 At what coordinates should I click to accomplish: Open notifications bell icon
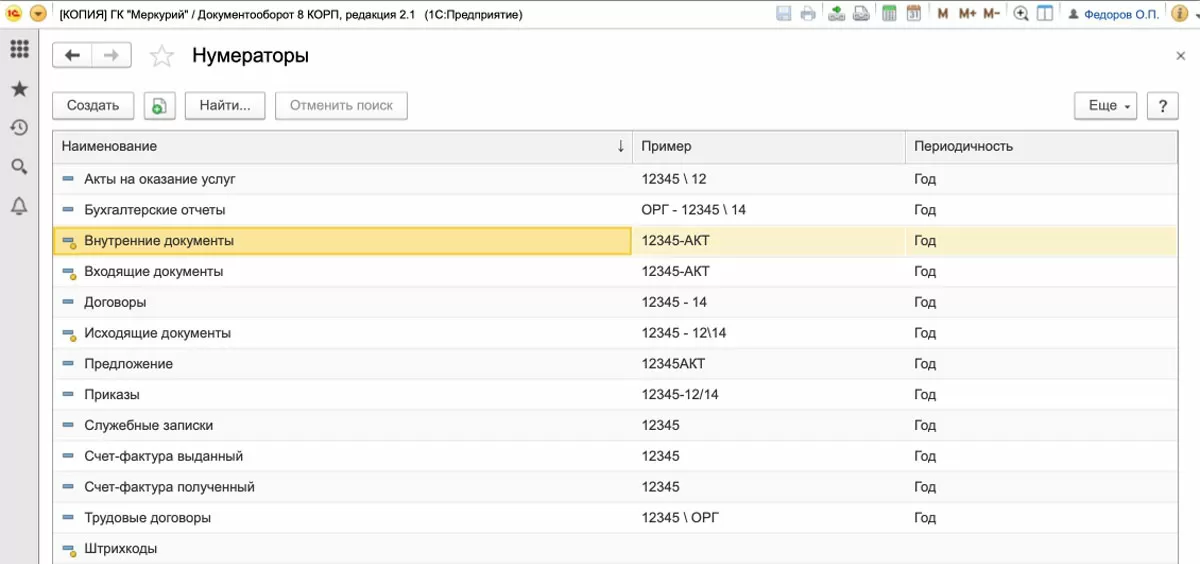coord(18,207)
